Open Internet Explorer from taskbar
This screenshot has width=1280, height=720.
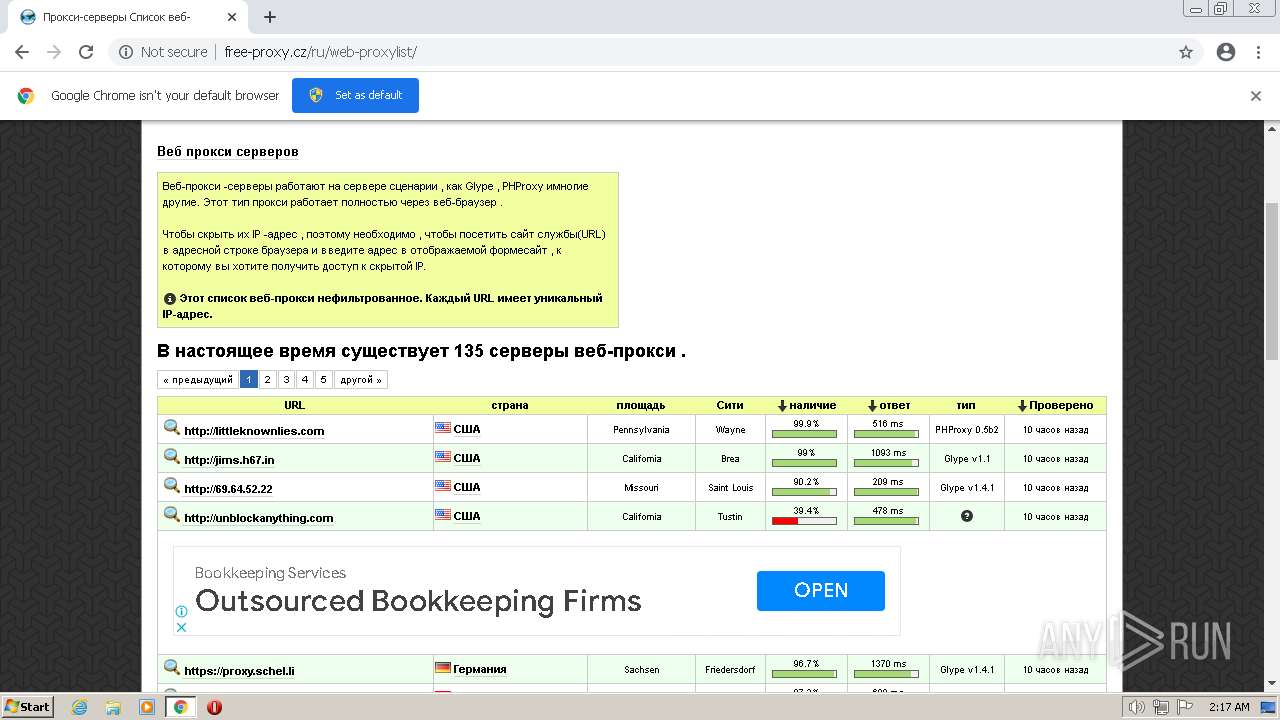click(x=79, y=707)
